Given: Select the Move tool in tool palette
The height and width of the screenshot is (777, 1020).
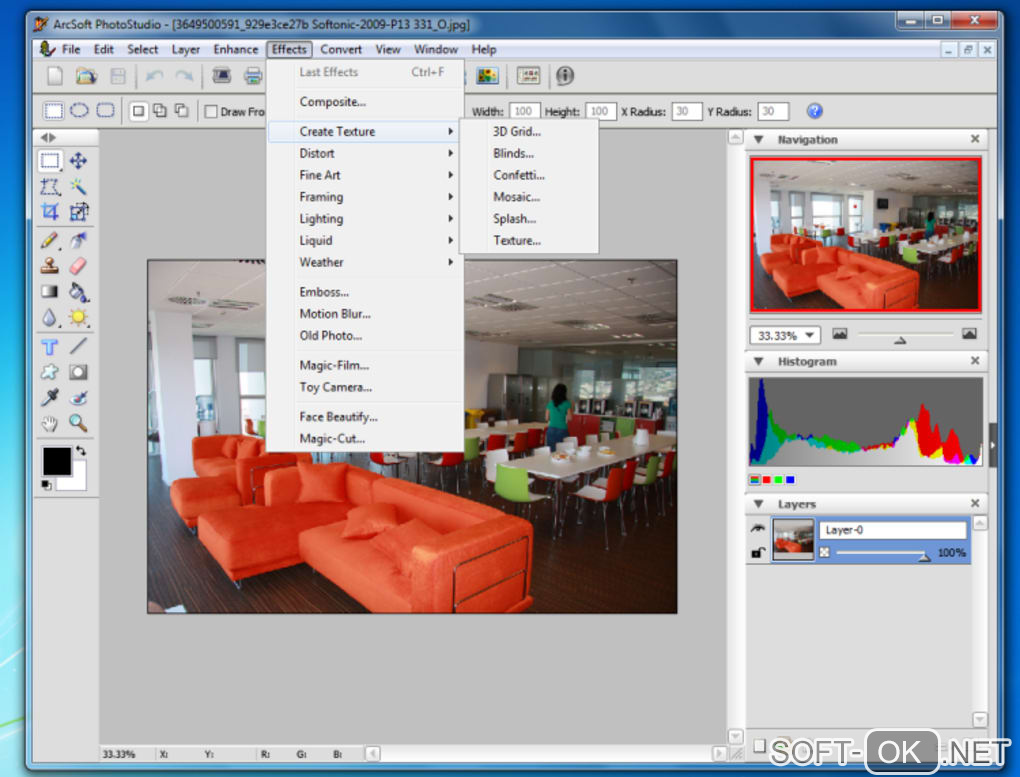Looking at the screenshot, I should click(x=78, y=161).
